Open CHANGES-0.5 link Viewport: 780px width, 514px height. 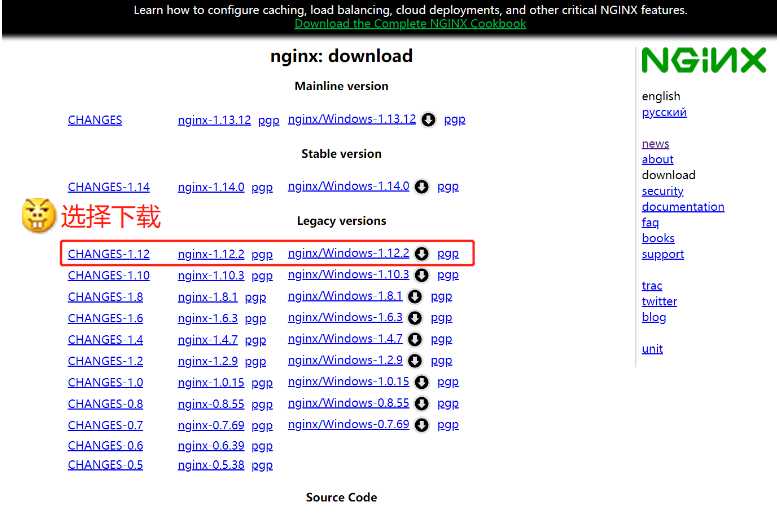click(x=105, y=465)
